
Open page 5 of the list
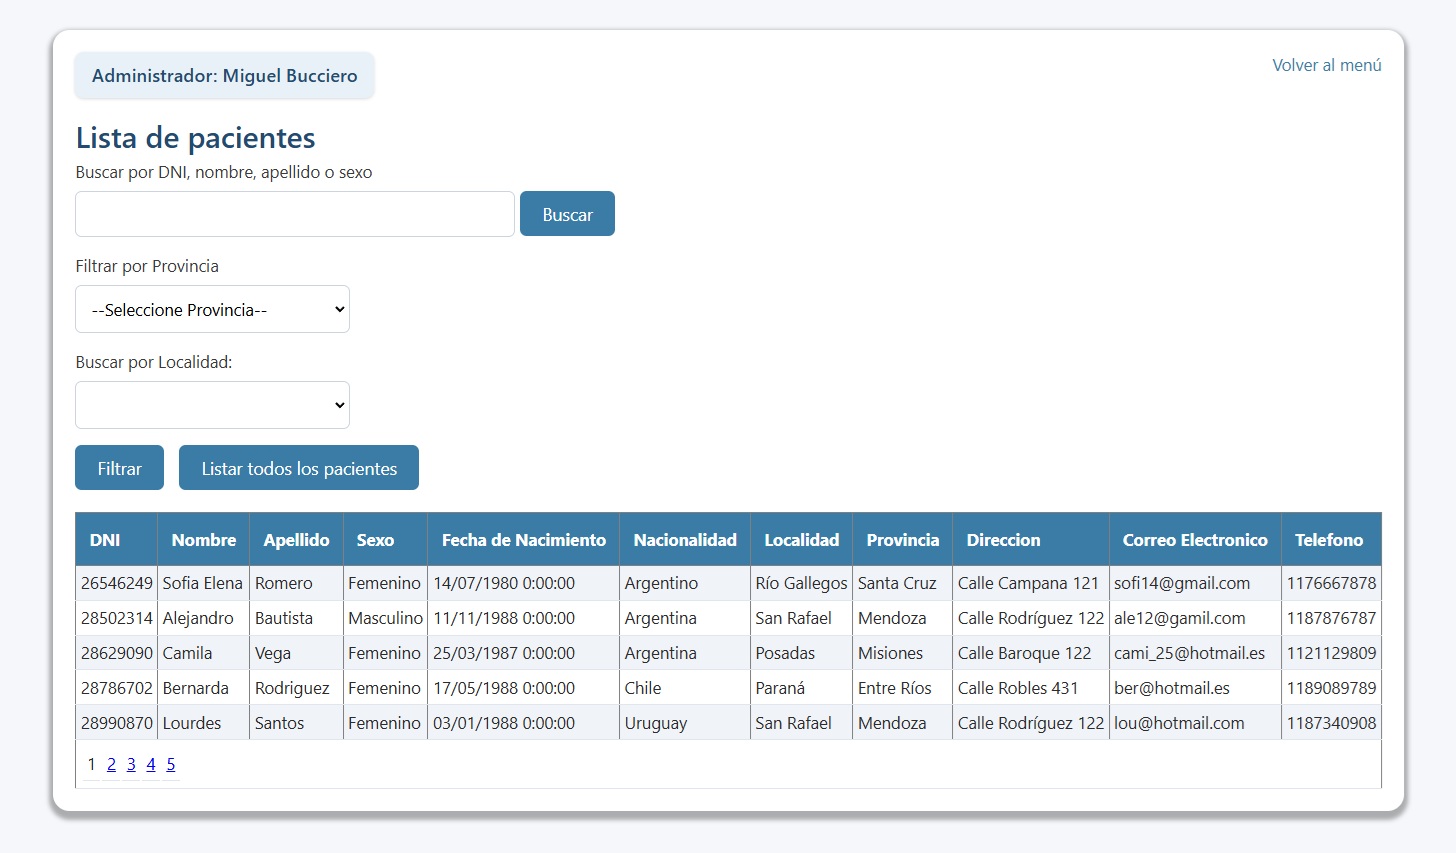(171, 764)
